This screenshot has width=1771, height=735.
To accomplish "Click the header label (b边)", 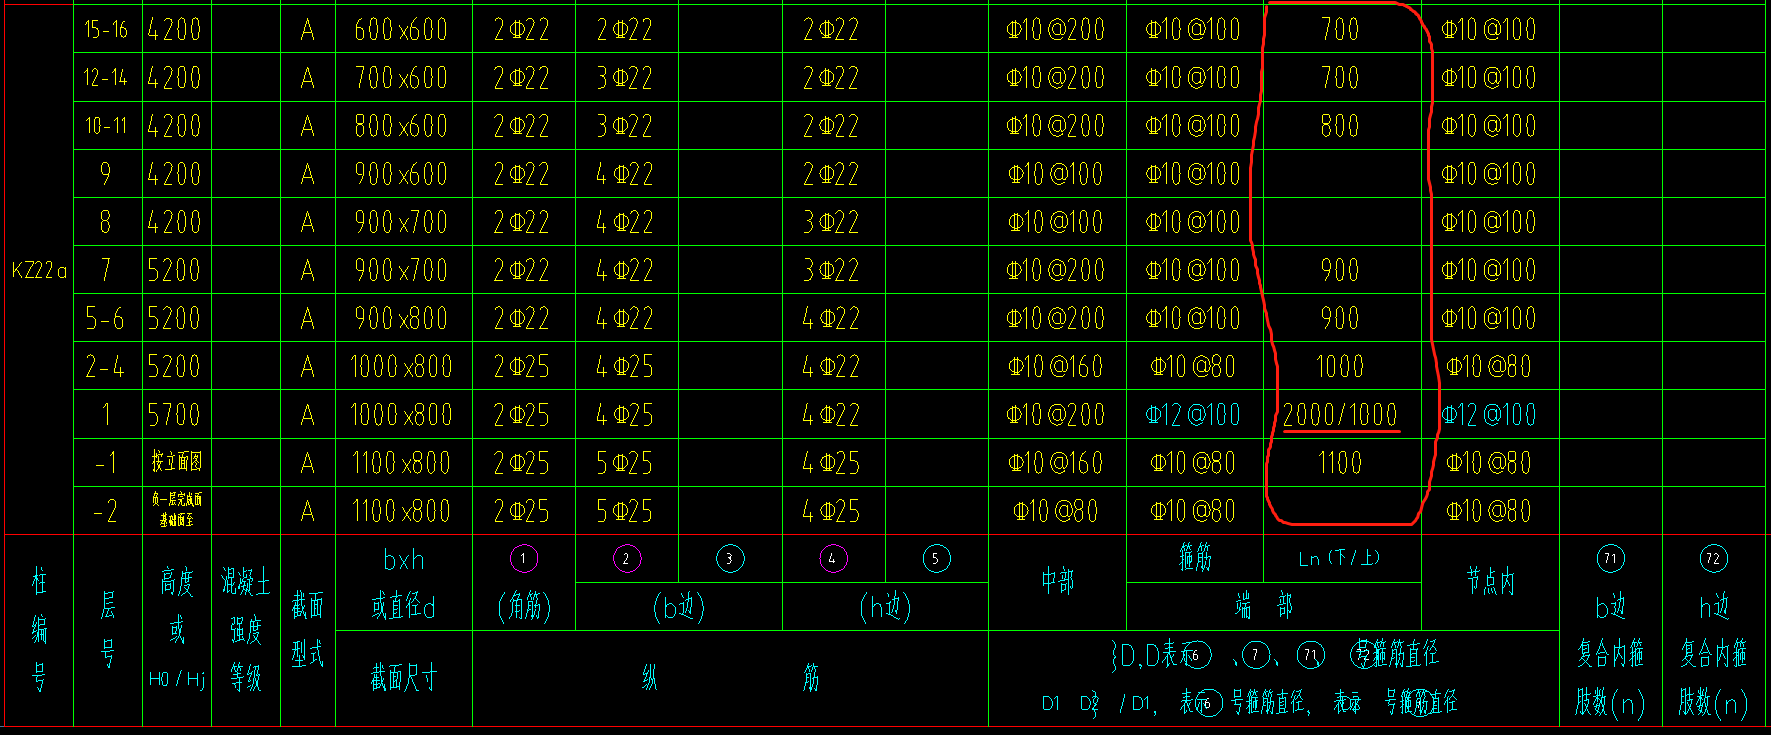I will 679,607.
